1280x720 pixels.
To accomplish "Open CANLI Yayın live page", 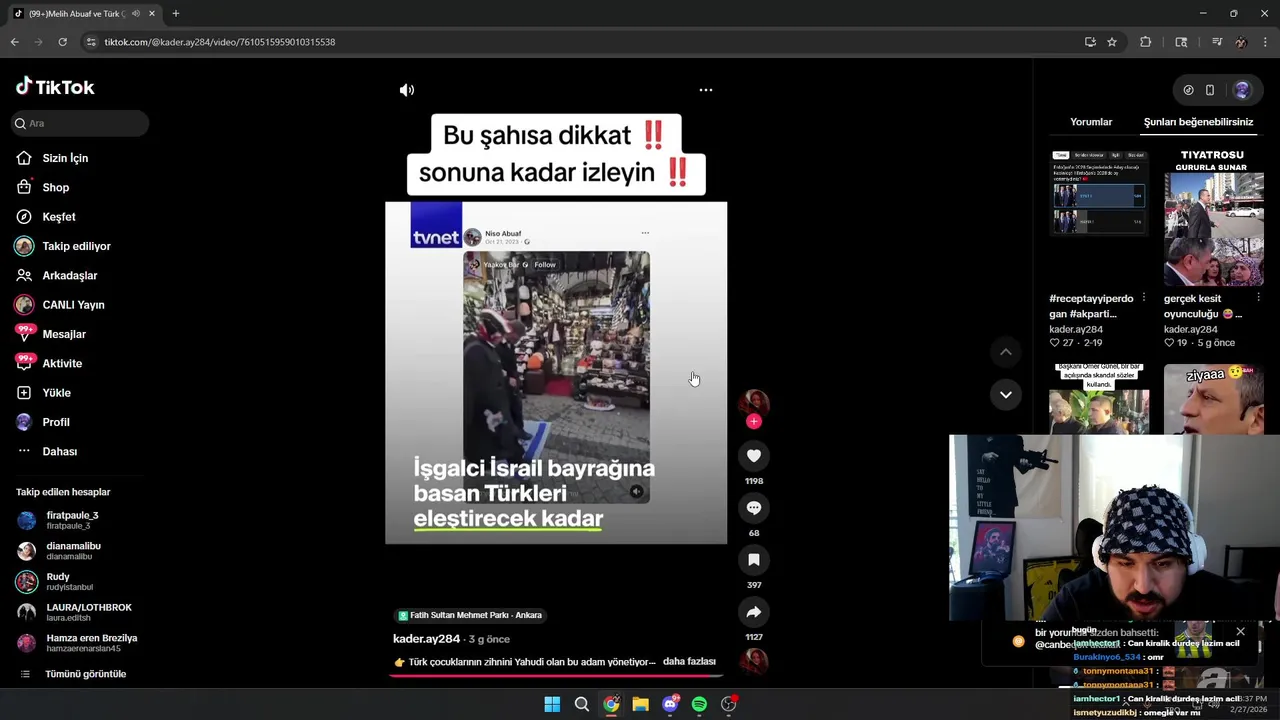I will pyautogui.click(x=73, y=305).
